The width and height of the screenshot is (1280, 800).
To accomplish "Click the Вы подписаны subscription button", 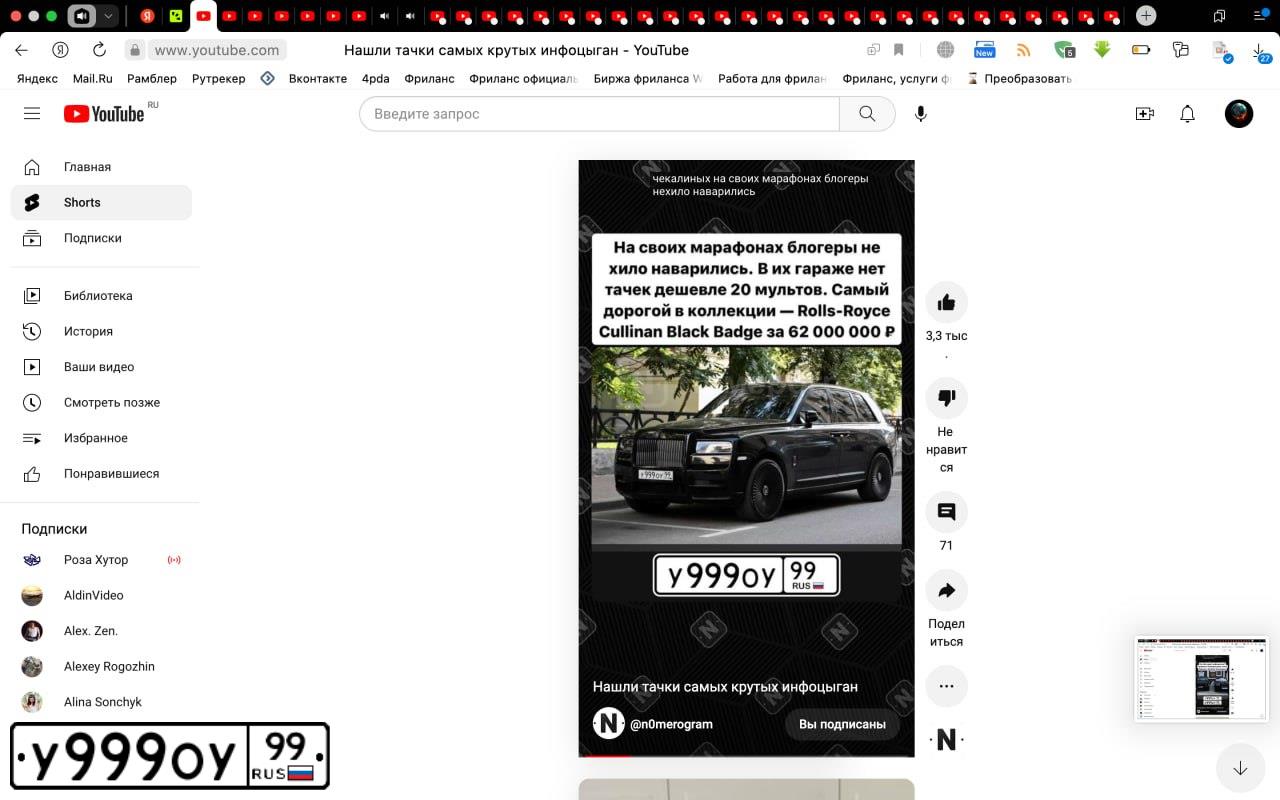I will pos(842,724).
